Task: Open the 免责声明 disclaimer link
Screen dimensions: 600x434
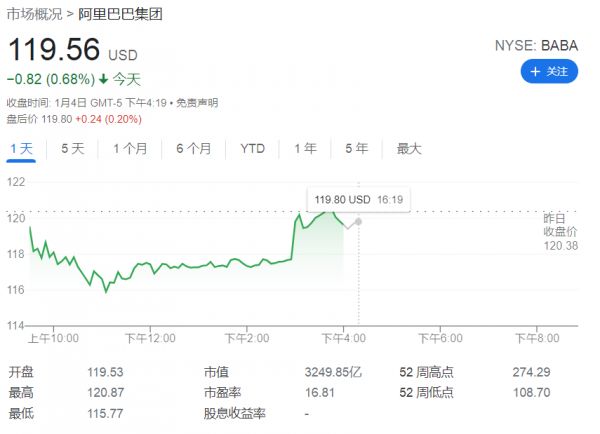Action: (197, 103)
